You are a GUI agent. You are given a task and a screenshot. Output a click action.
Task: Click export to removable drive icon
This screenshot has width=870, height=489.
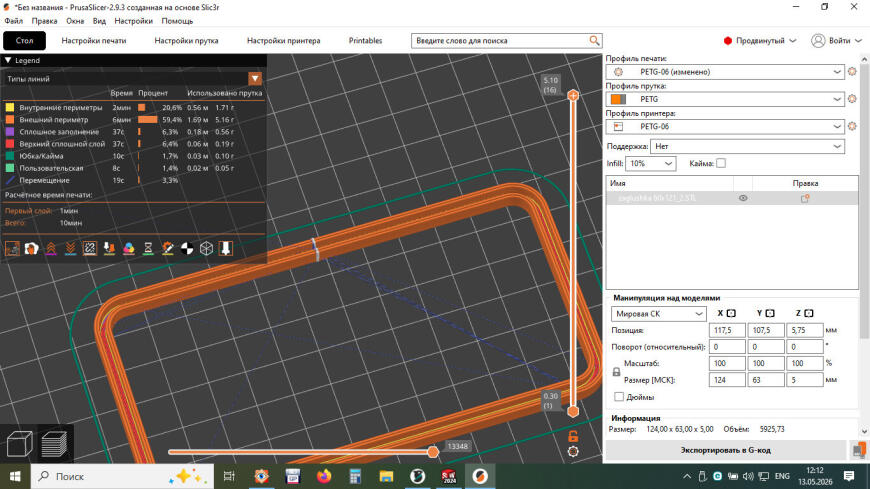pyautogui.click(x=859, y=450)
